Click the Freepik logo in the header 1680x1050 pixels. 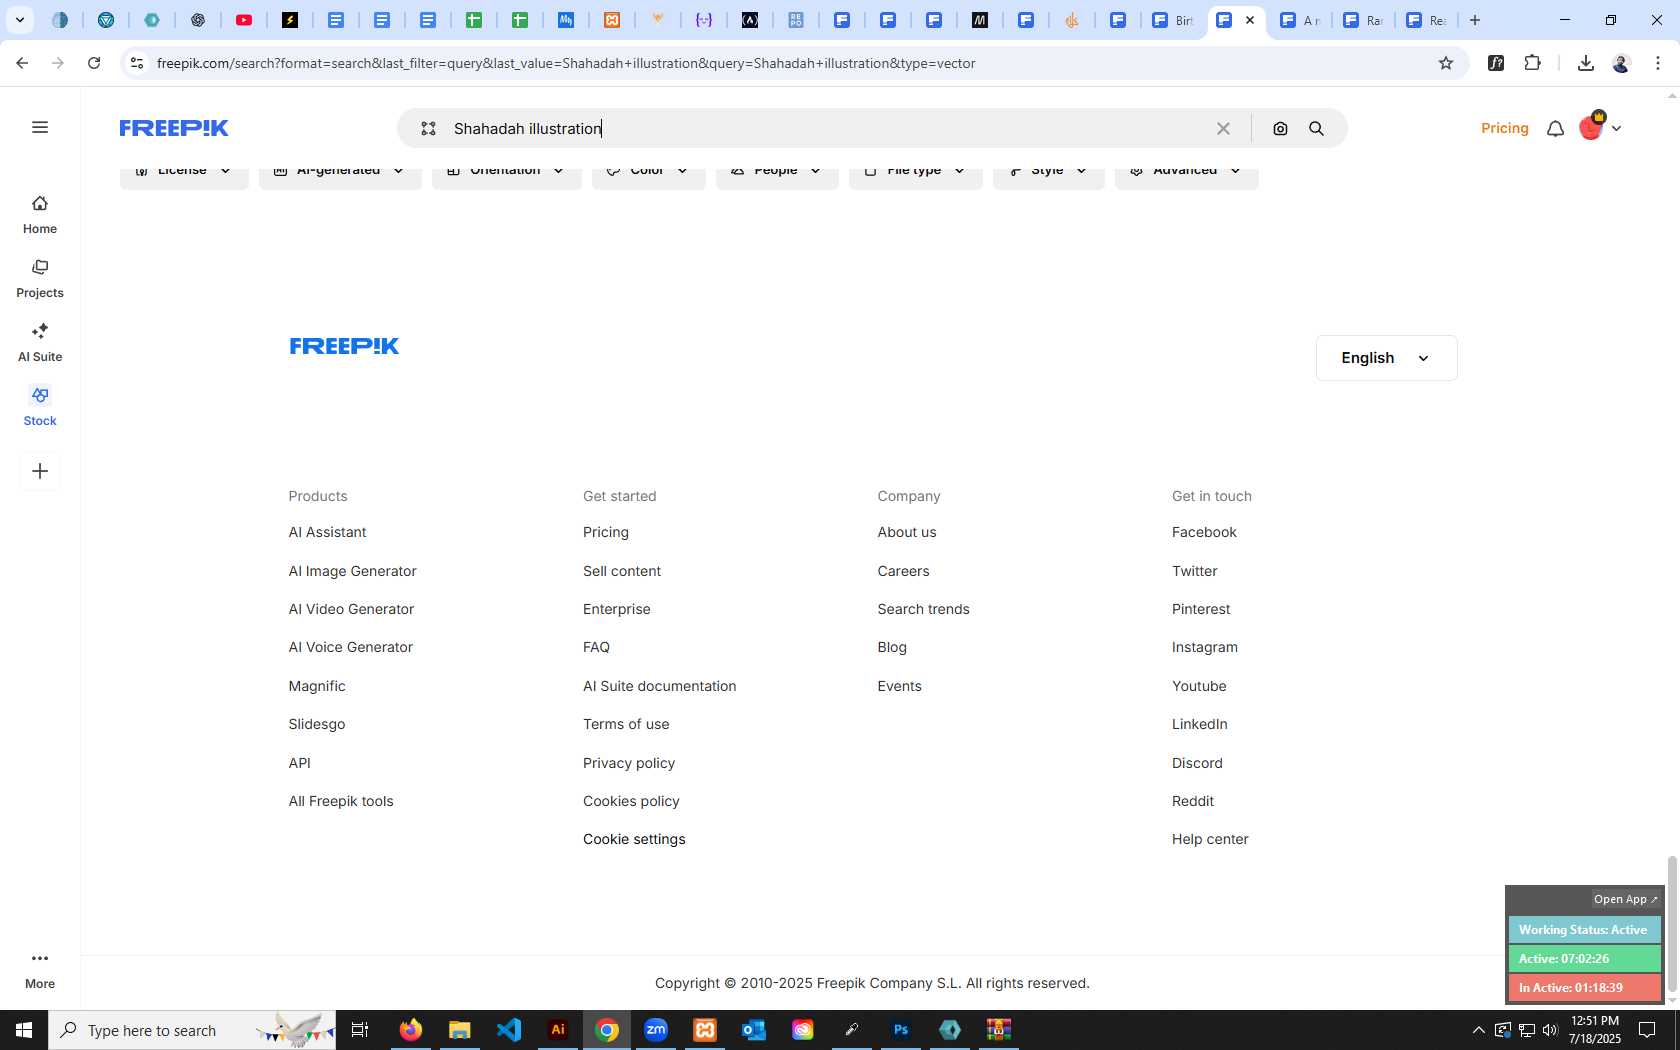pos(174,128)
